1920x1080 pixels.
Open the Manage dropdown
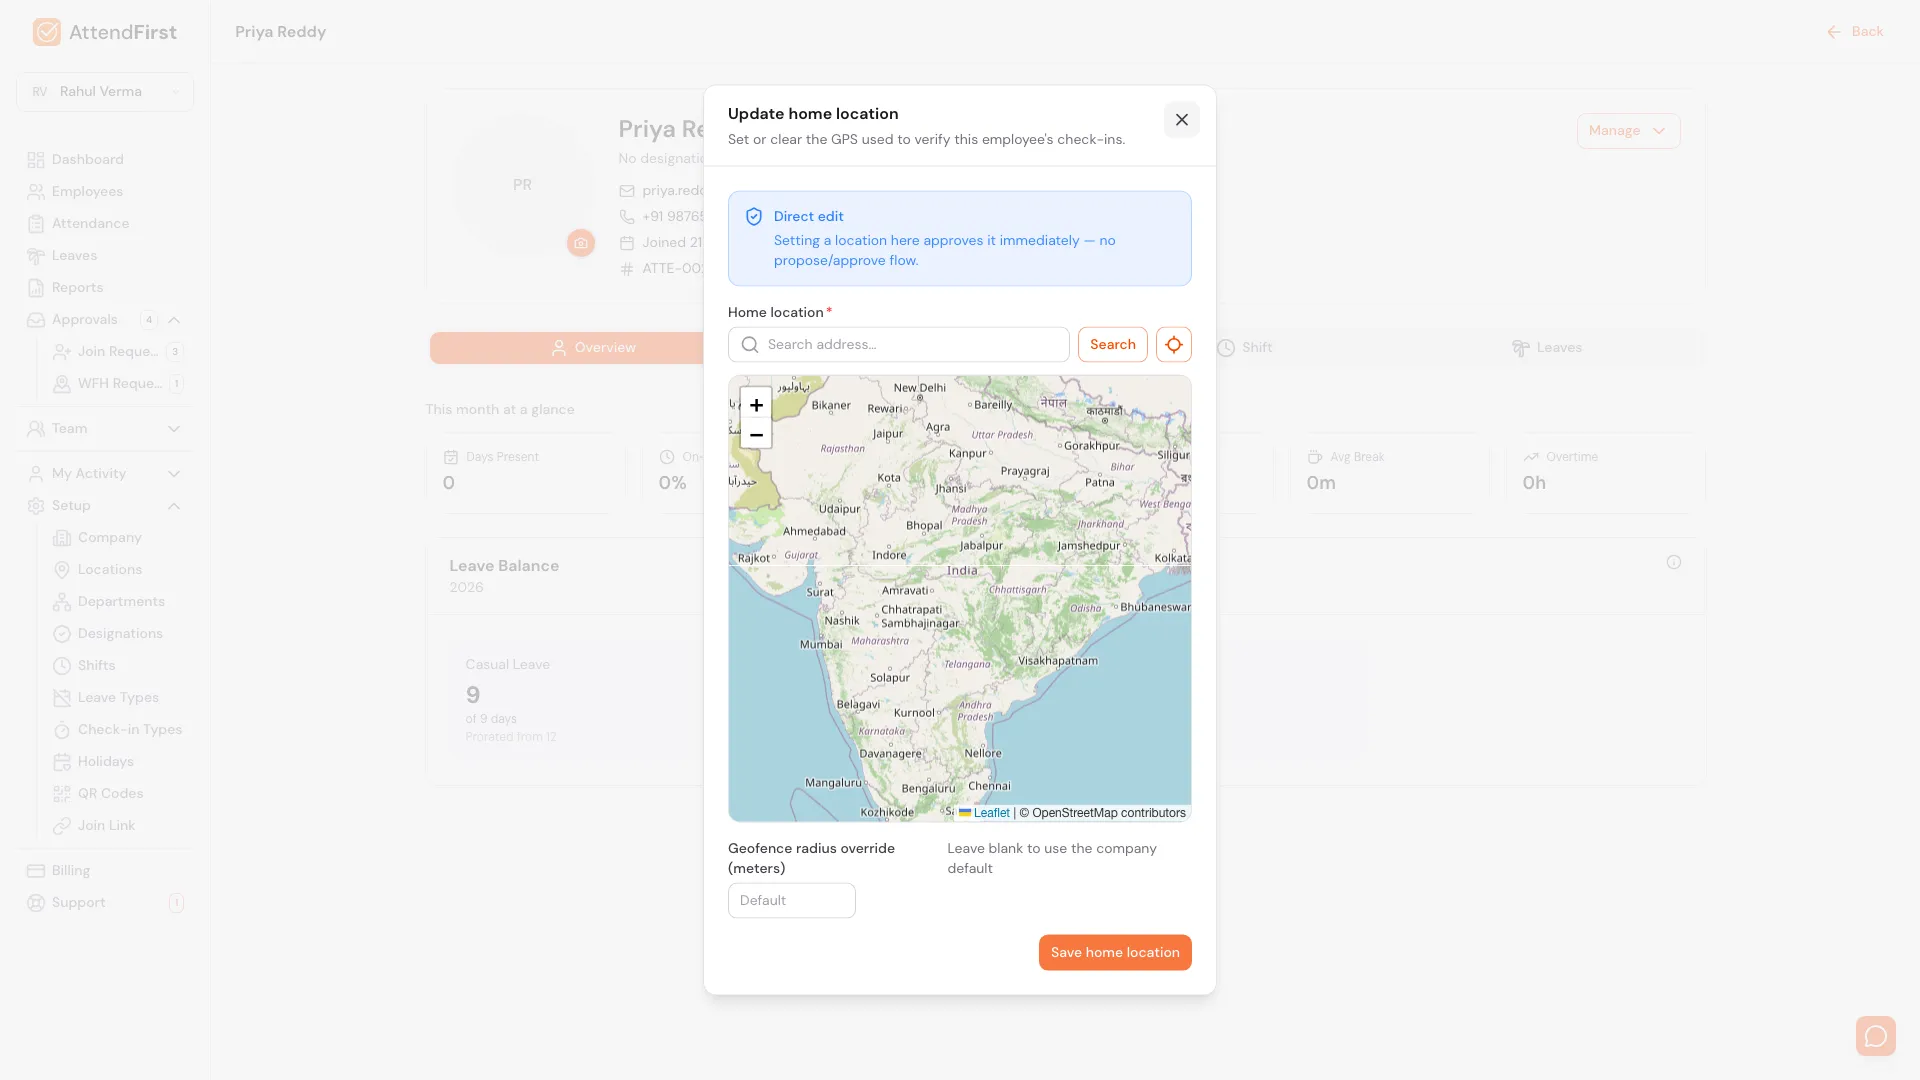(x=1628, y=131)
